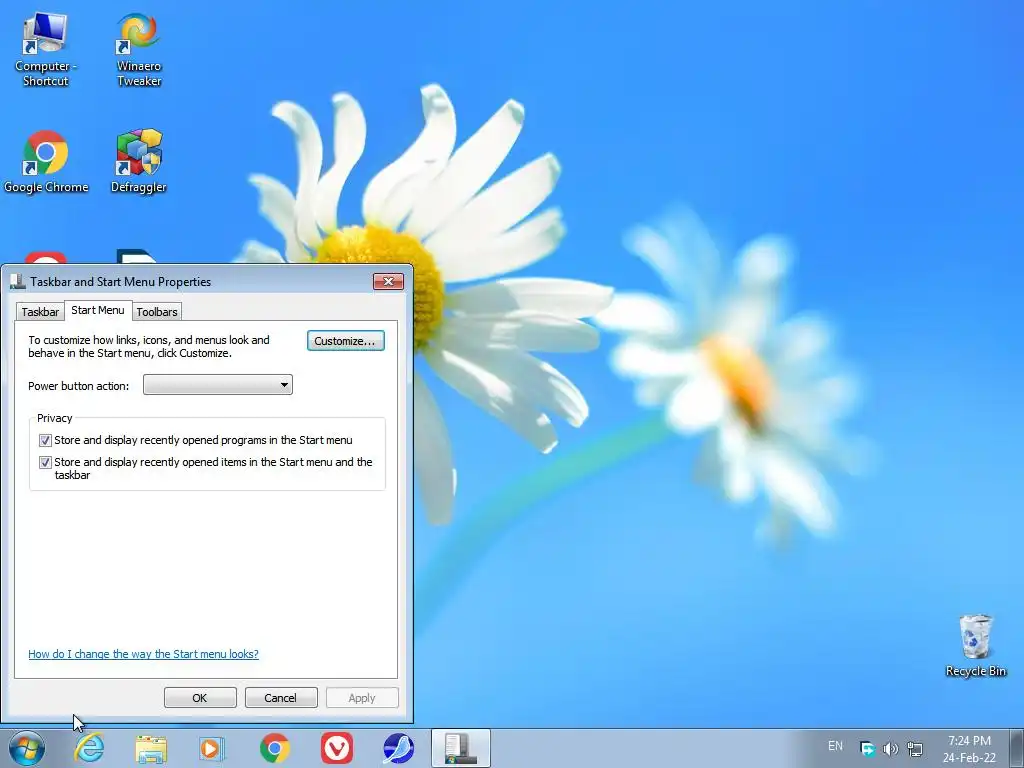Expand the Power button action dropdown

pos(218,385)
